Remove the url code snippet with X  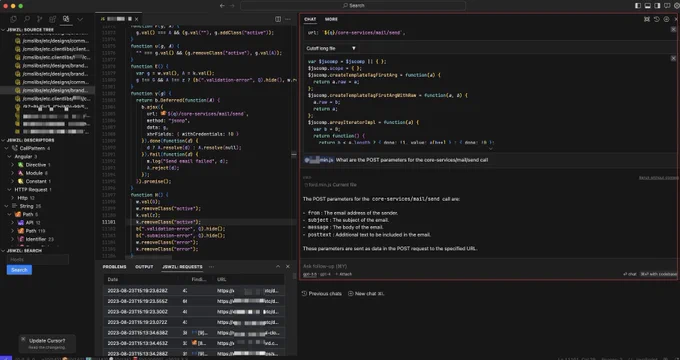(673, 29)
